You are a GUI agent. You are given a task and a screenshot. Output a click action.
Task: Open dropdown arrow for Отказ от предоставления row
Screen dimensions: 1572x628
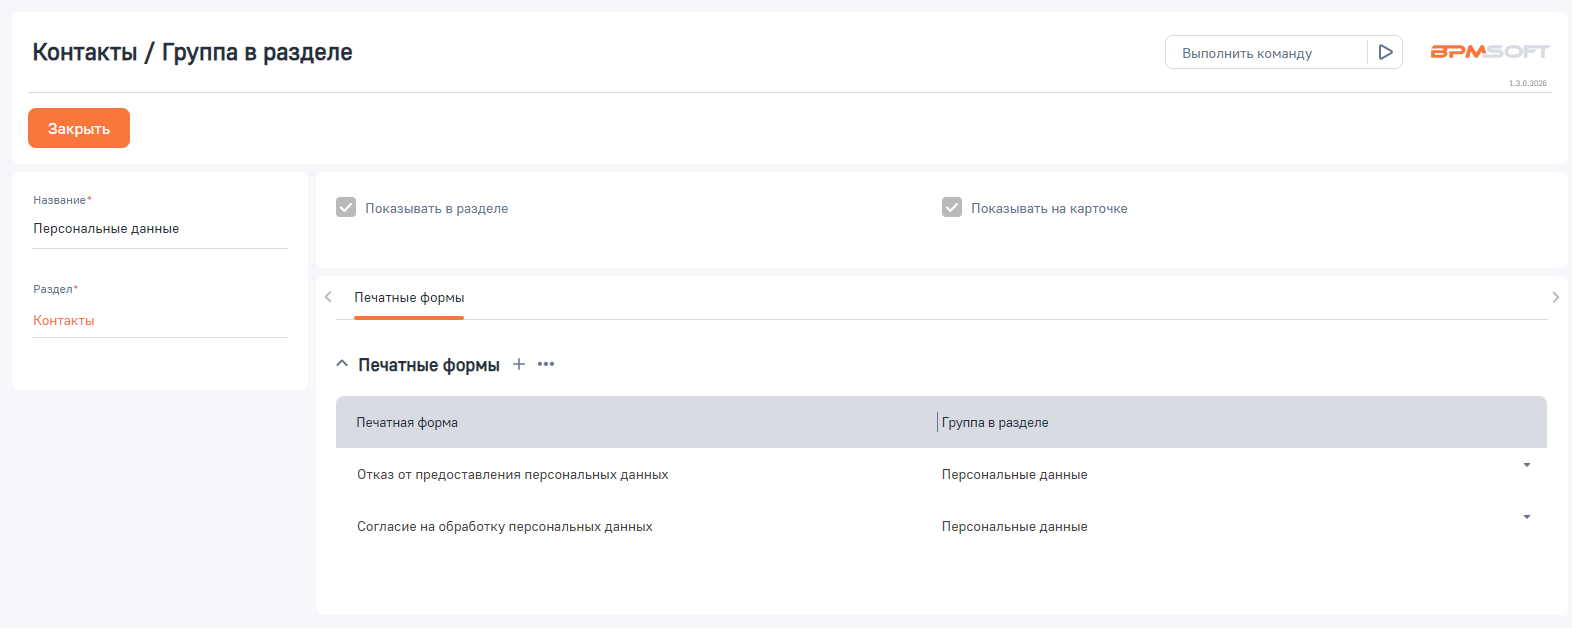tap(1527, 465)
